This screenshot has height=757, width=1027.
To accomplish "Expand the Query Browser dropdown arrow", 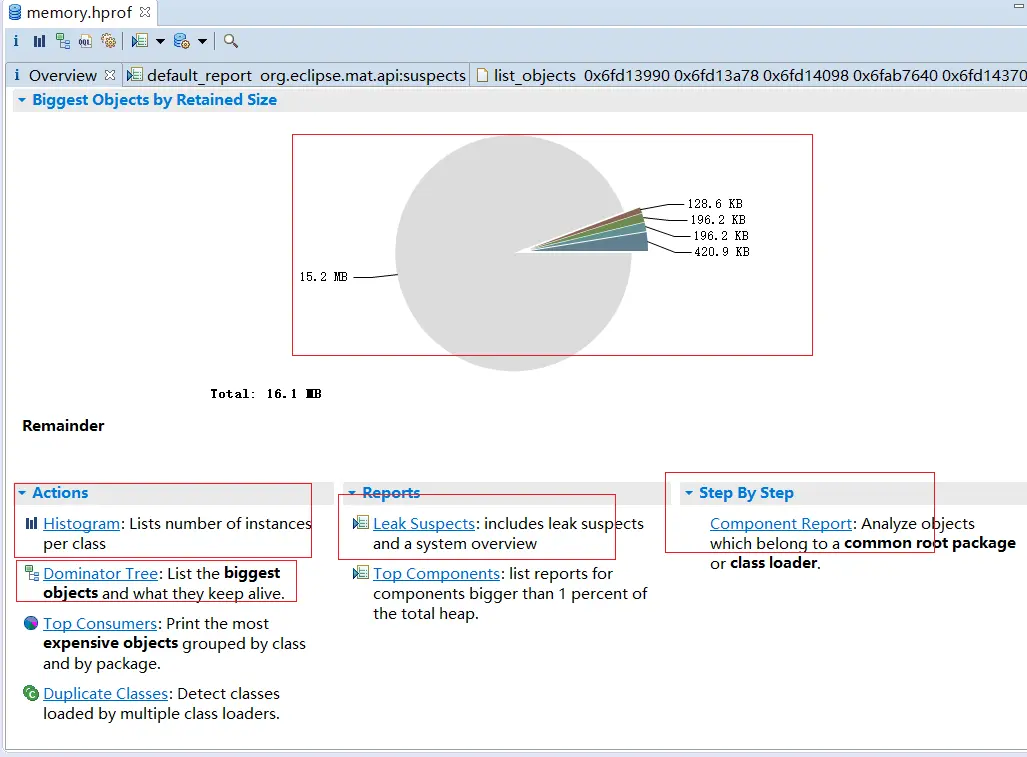I will tap(202, 41).
